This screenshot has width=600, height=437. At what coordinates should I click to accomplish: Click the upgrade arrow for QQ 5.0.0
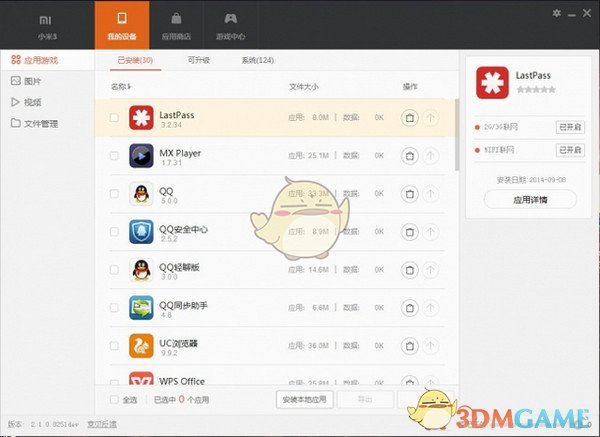(x=430, y=194)
